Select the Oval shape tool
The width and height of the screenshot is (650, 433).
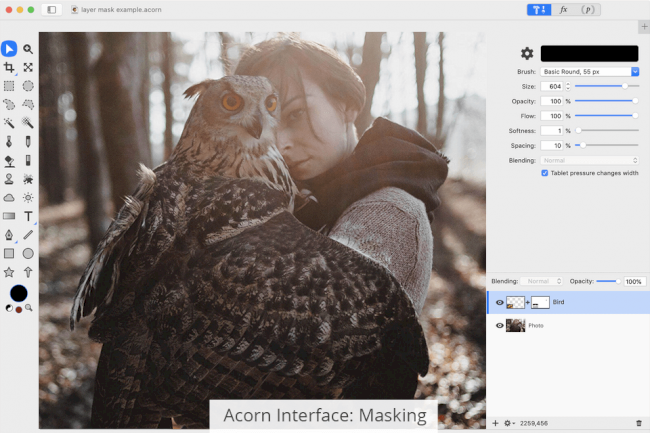click(28, 253)
